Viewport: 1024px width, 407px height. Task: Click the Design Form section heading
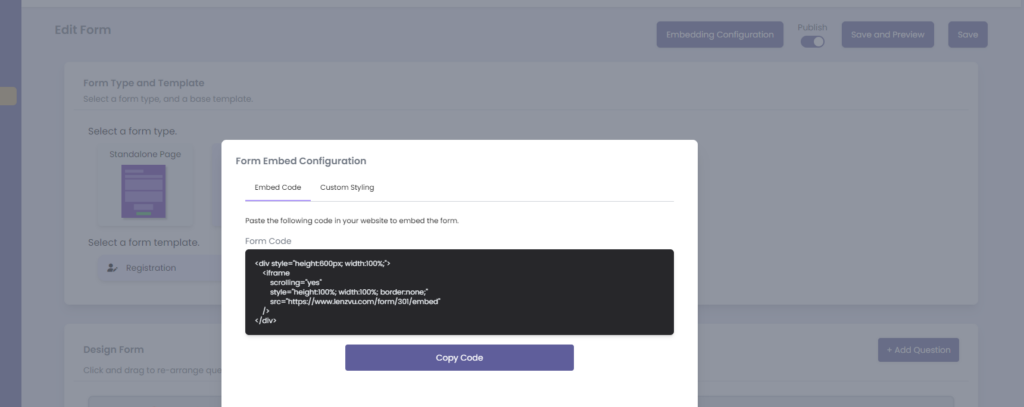[114, 349]
